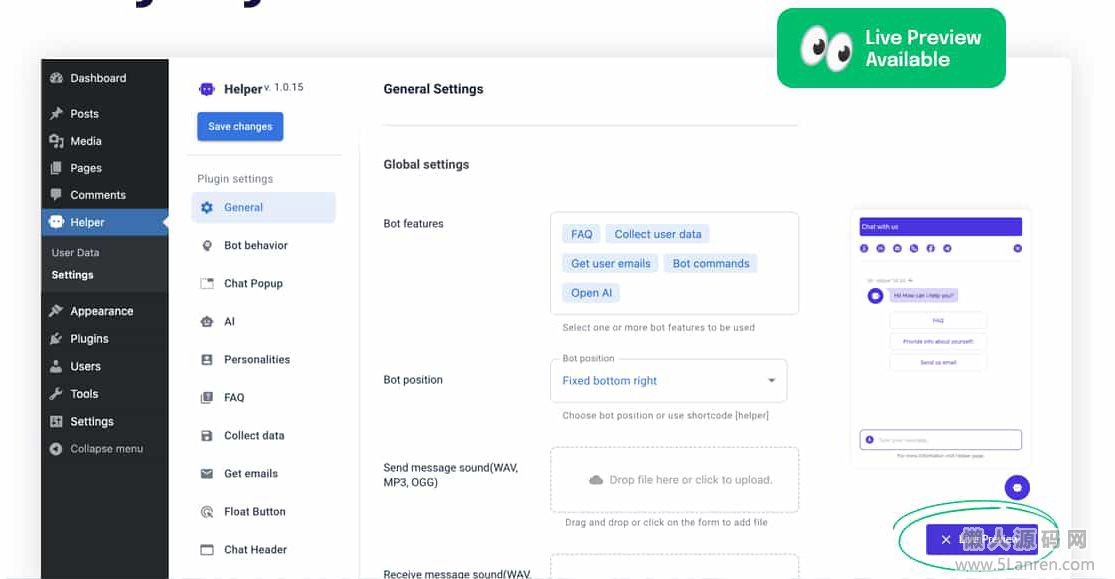Viewport: 1115px width, 579px height.
Task: Open the Comments menu item
Action: pyautogui.click(x=105, y=195)
